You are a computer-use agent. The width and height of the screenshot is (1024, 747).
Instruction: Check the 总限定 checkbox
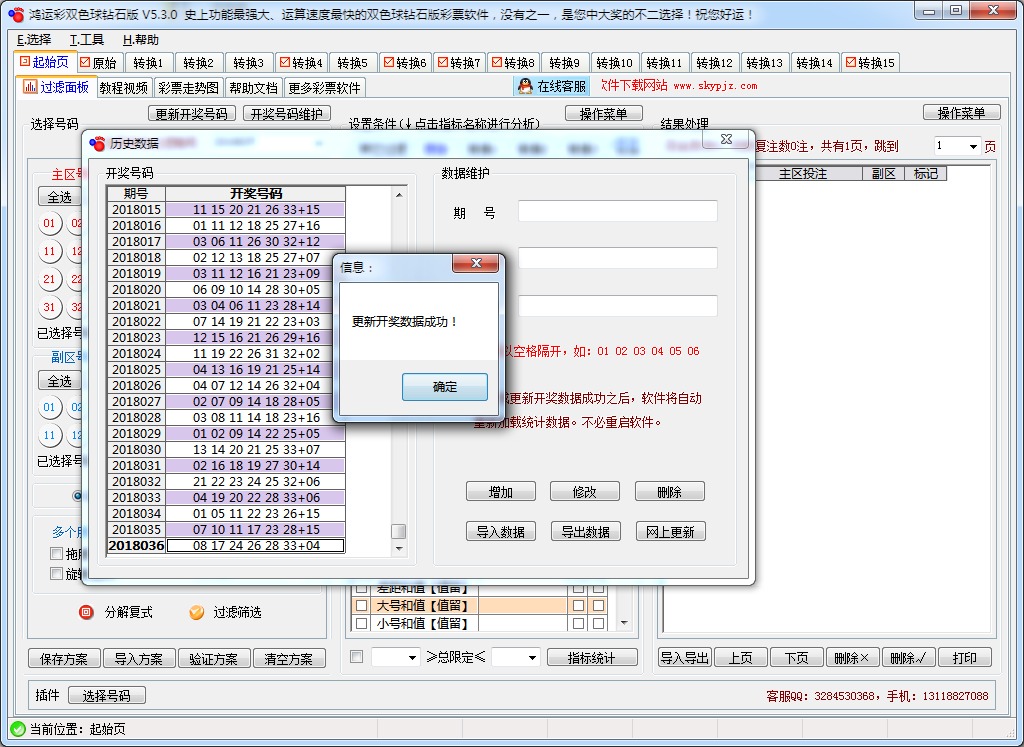click(356, 656)
